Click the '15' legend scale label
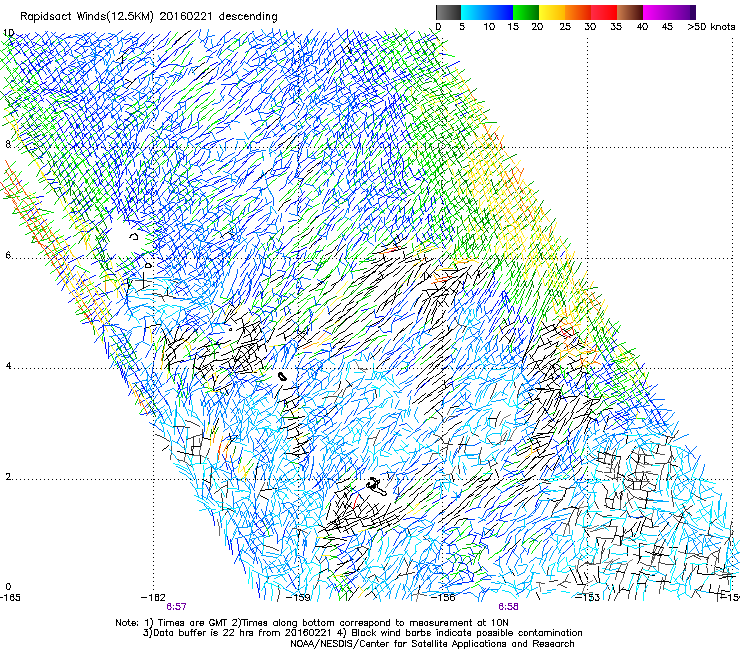740x650 pixels. (513, 27)
